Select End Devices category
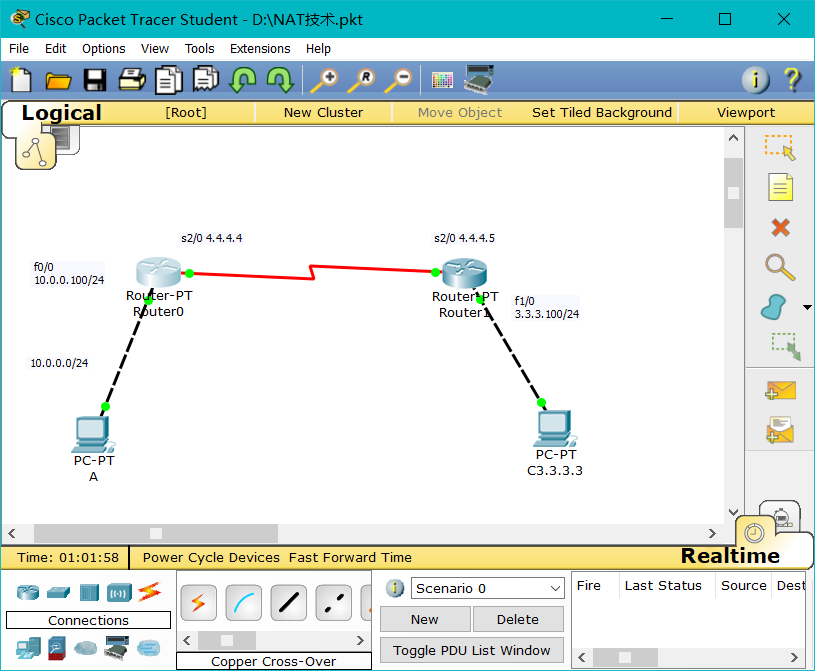This screenshot has height=671, width=815. click(28, 648)
